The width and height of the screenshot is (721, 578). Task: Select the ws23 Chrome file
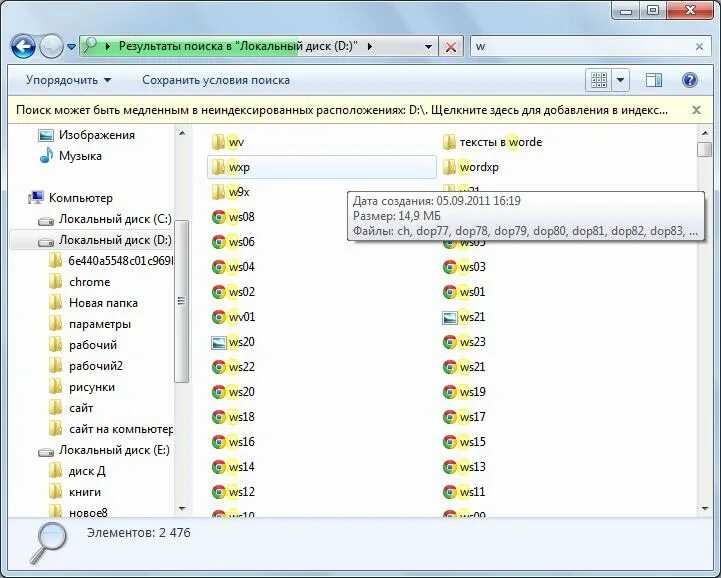click(x=464, y=342)
